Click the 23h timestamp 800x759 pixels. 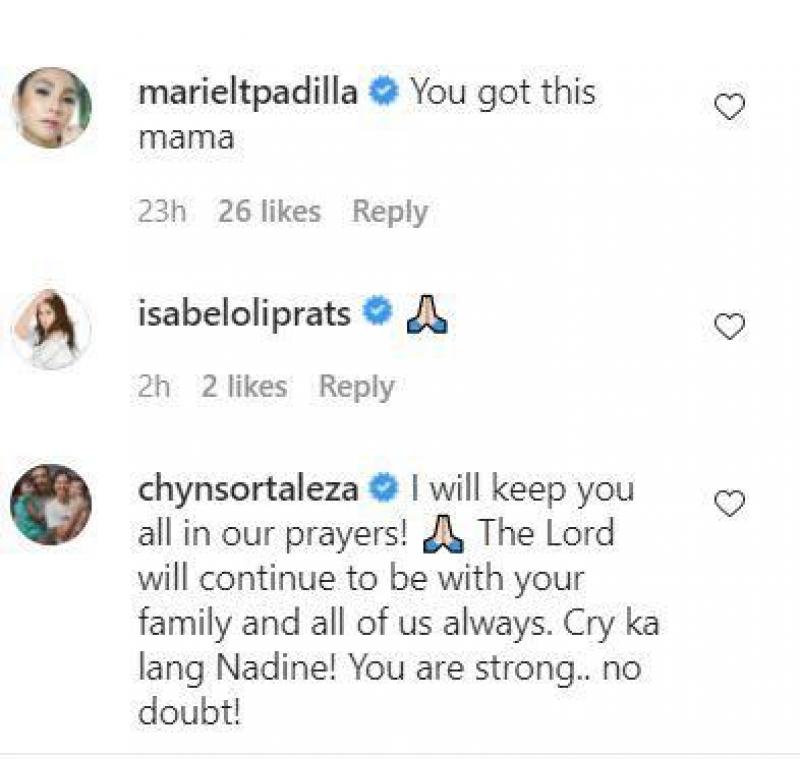162,212
